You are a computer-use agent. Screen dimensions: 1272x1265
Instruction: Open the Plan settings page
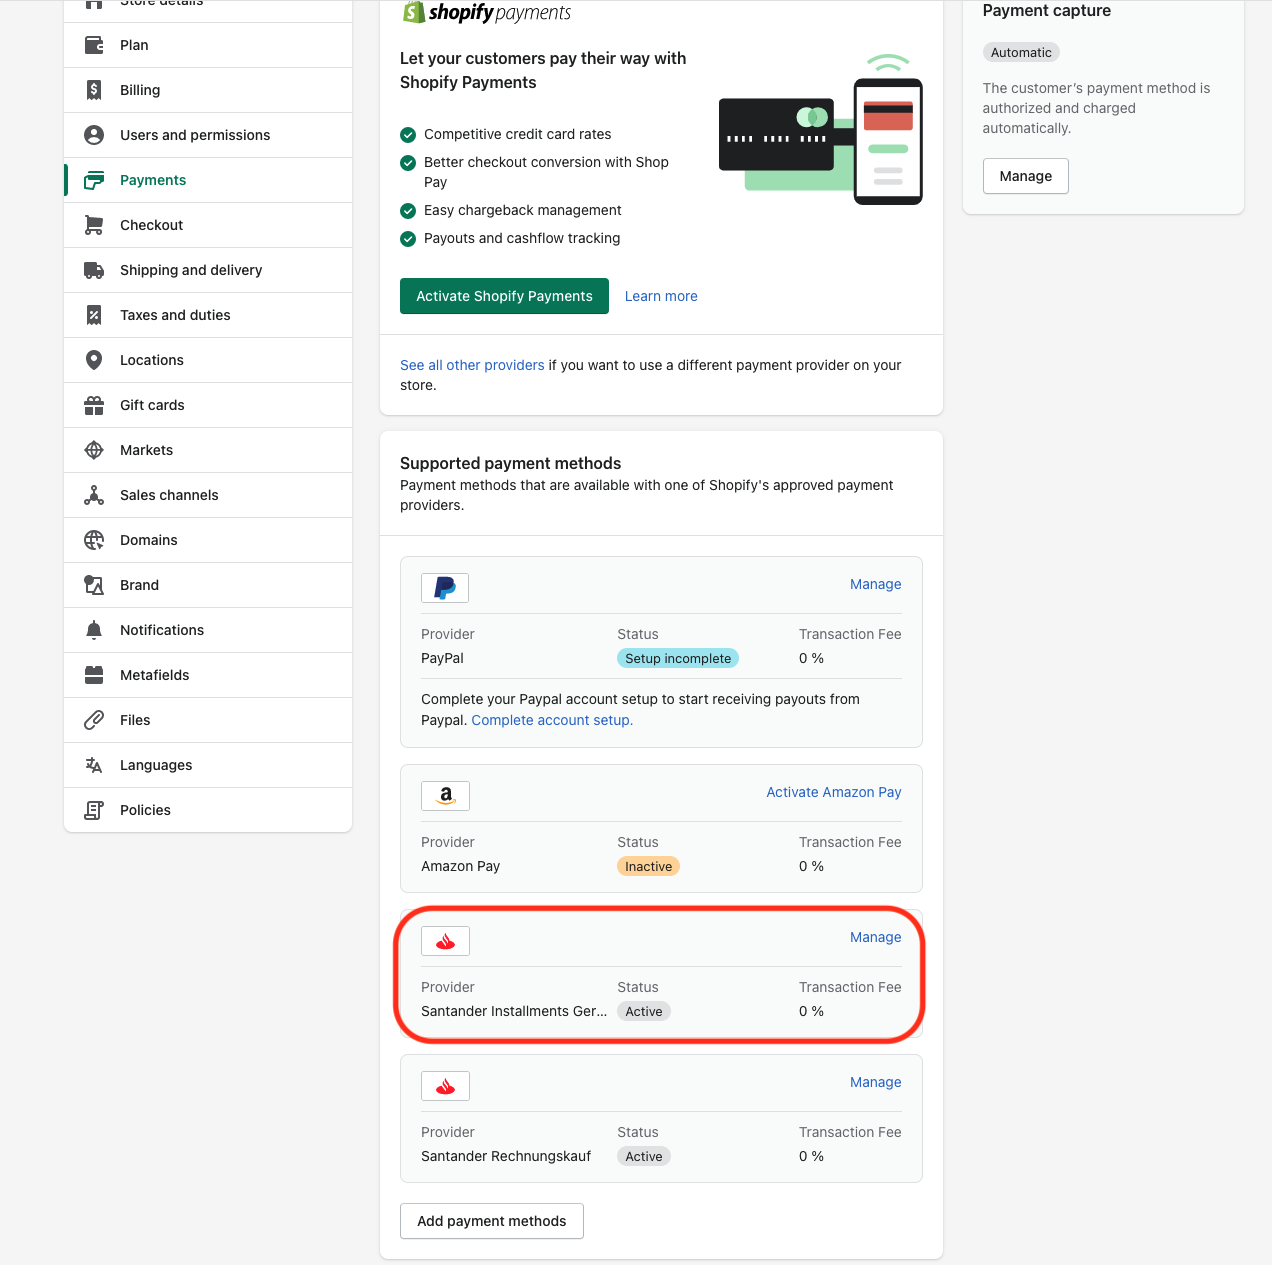click(208, 45)
